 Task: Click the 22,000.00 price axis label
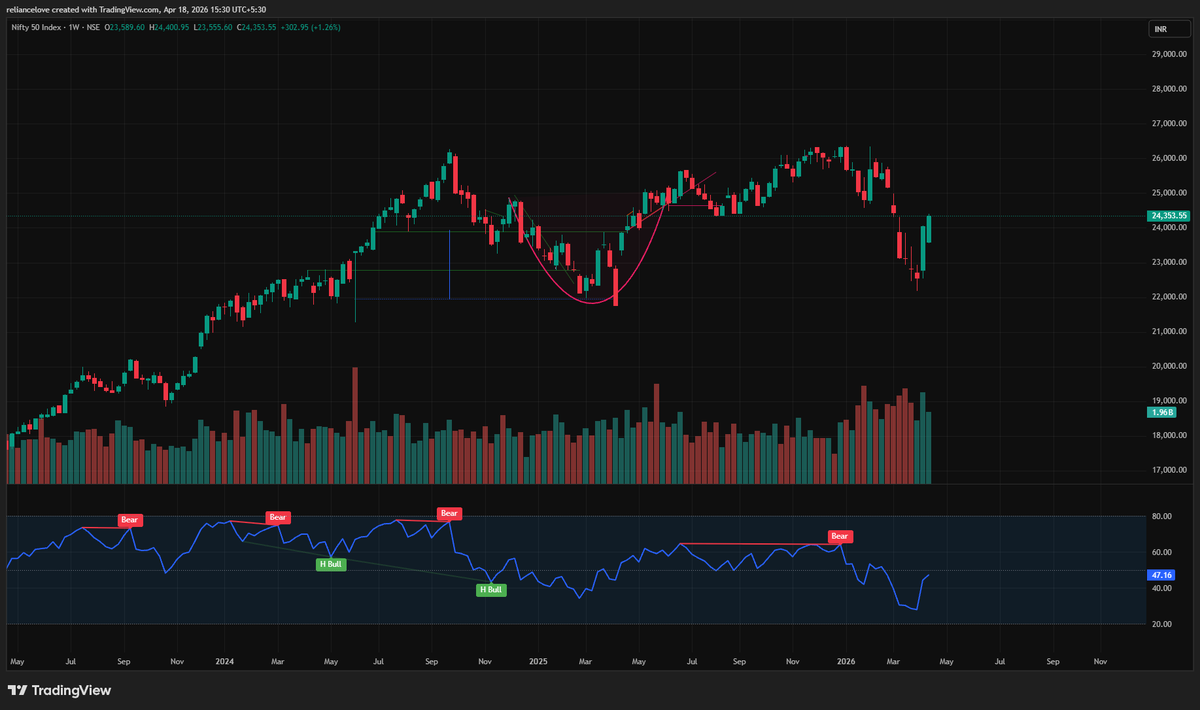1168,297
